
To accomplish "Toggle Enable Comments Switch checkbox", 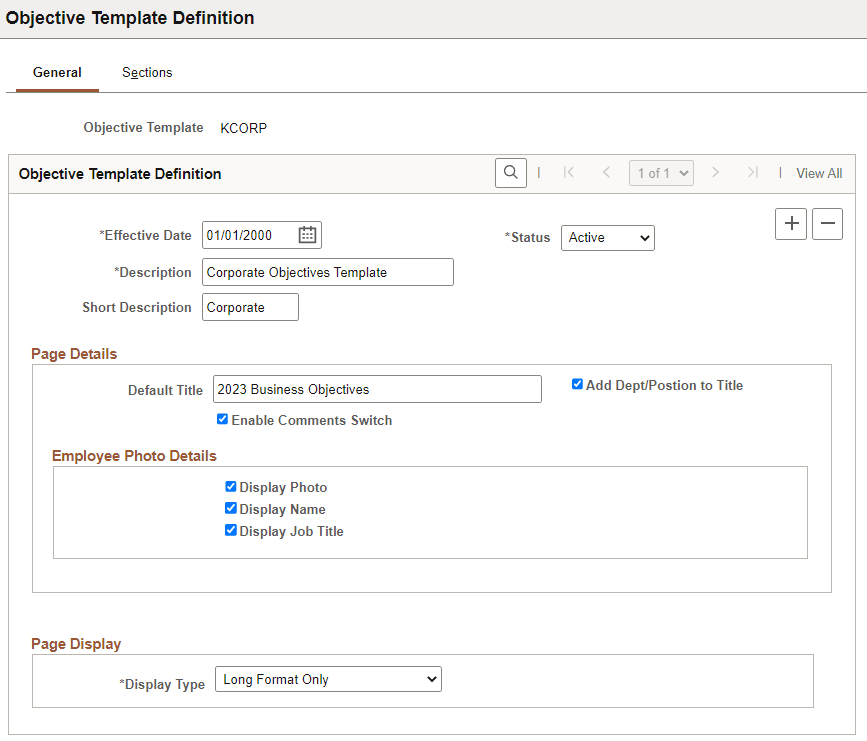I will [x=222, y=419].
